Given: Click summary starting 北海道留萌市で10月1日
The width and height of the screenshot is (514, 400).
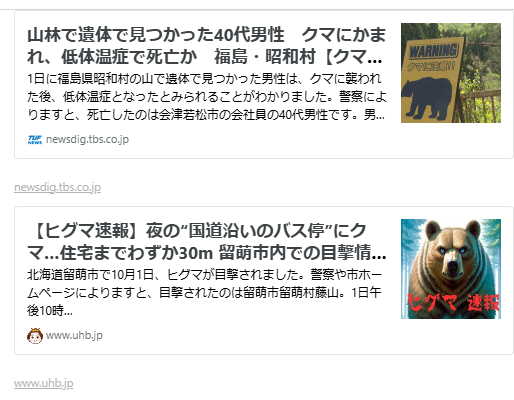Looking at the screenshot, I should 204,293.
